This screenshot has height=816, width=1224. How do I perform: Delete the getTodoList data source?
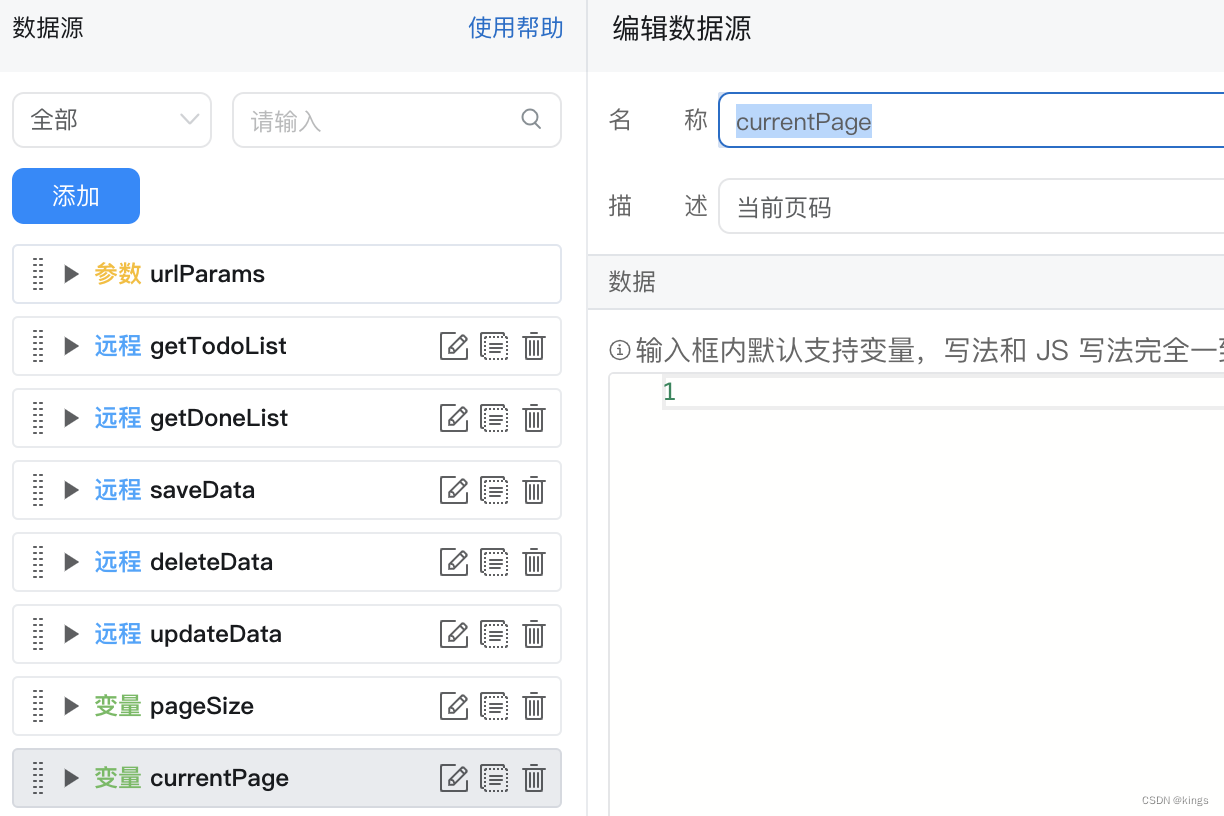pos(534,346)
